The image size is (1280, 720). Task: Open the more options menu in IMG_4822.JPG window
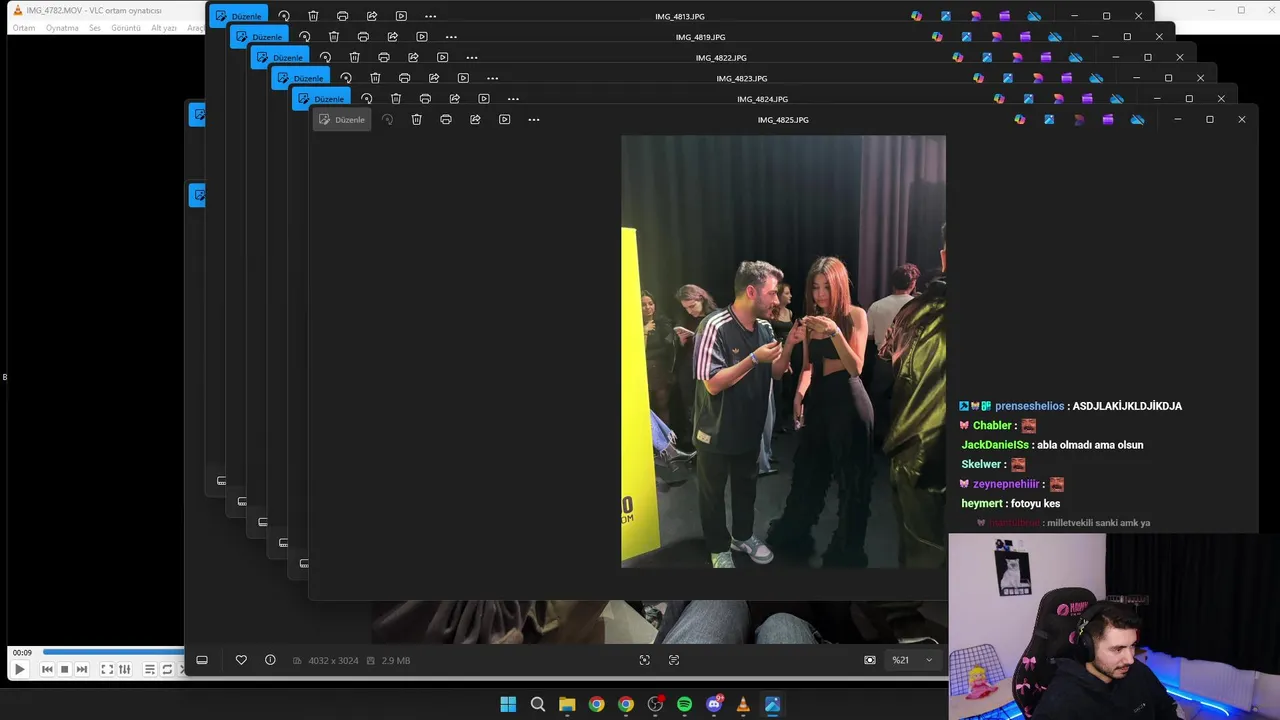[x=472, y=58]
